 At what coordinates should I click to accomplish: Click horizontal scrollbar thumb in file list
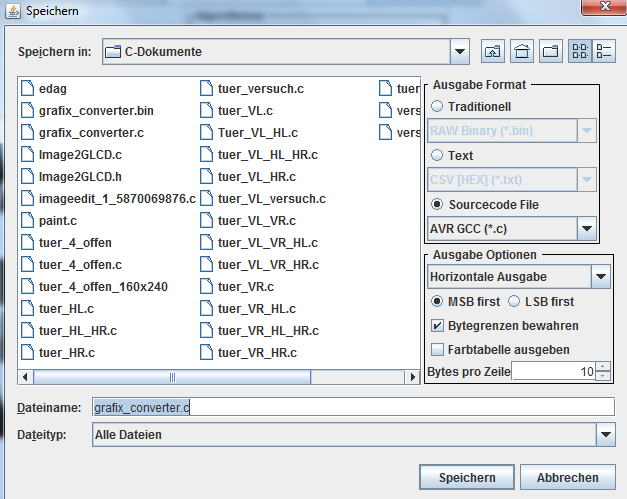click(x=172, y=377)
